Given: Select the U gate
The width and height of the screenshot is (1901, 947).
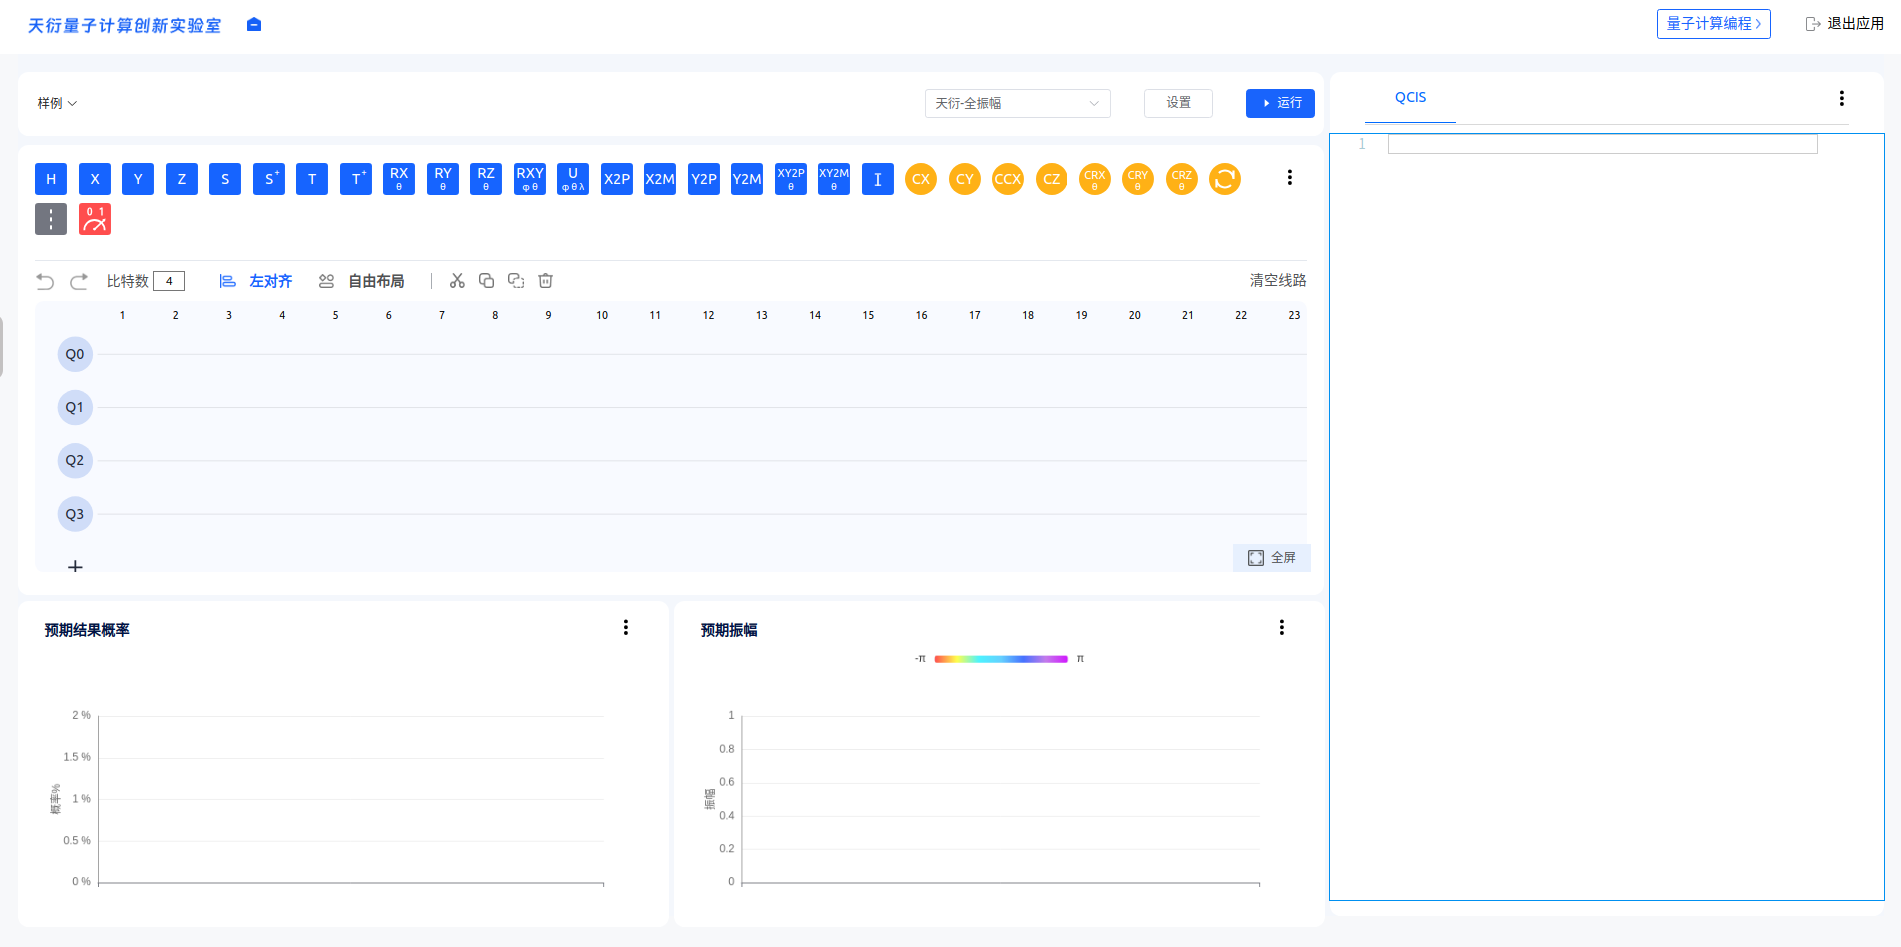Looking at the screenshot, I should [573, 179].
